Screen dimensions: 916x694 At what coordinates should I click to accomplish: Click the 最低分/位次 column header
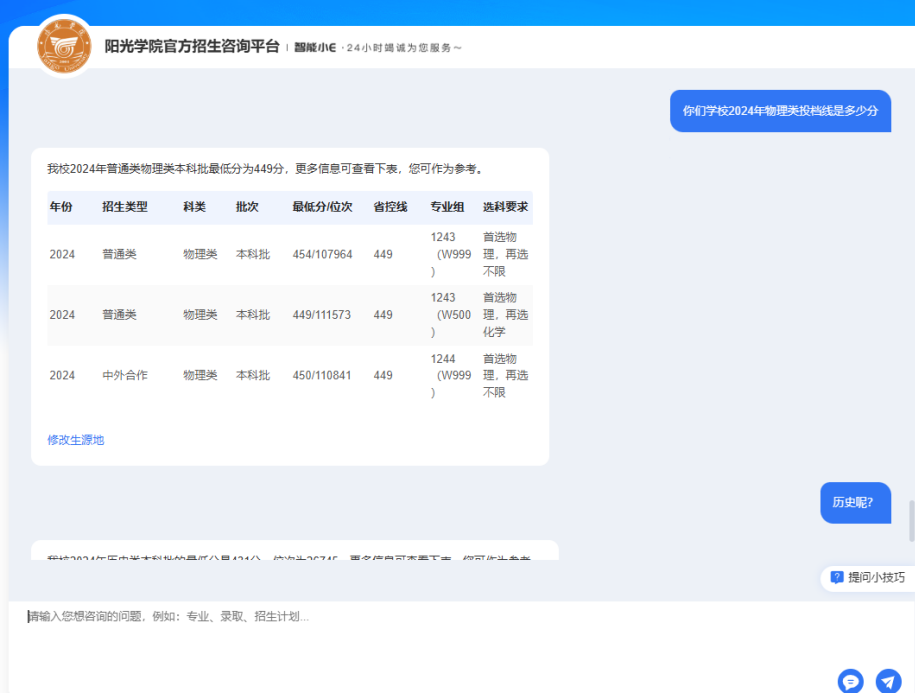coord(322,207)
